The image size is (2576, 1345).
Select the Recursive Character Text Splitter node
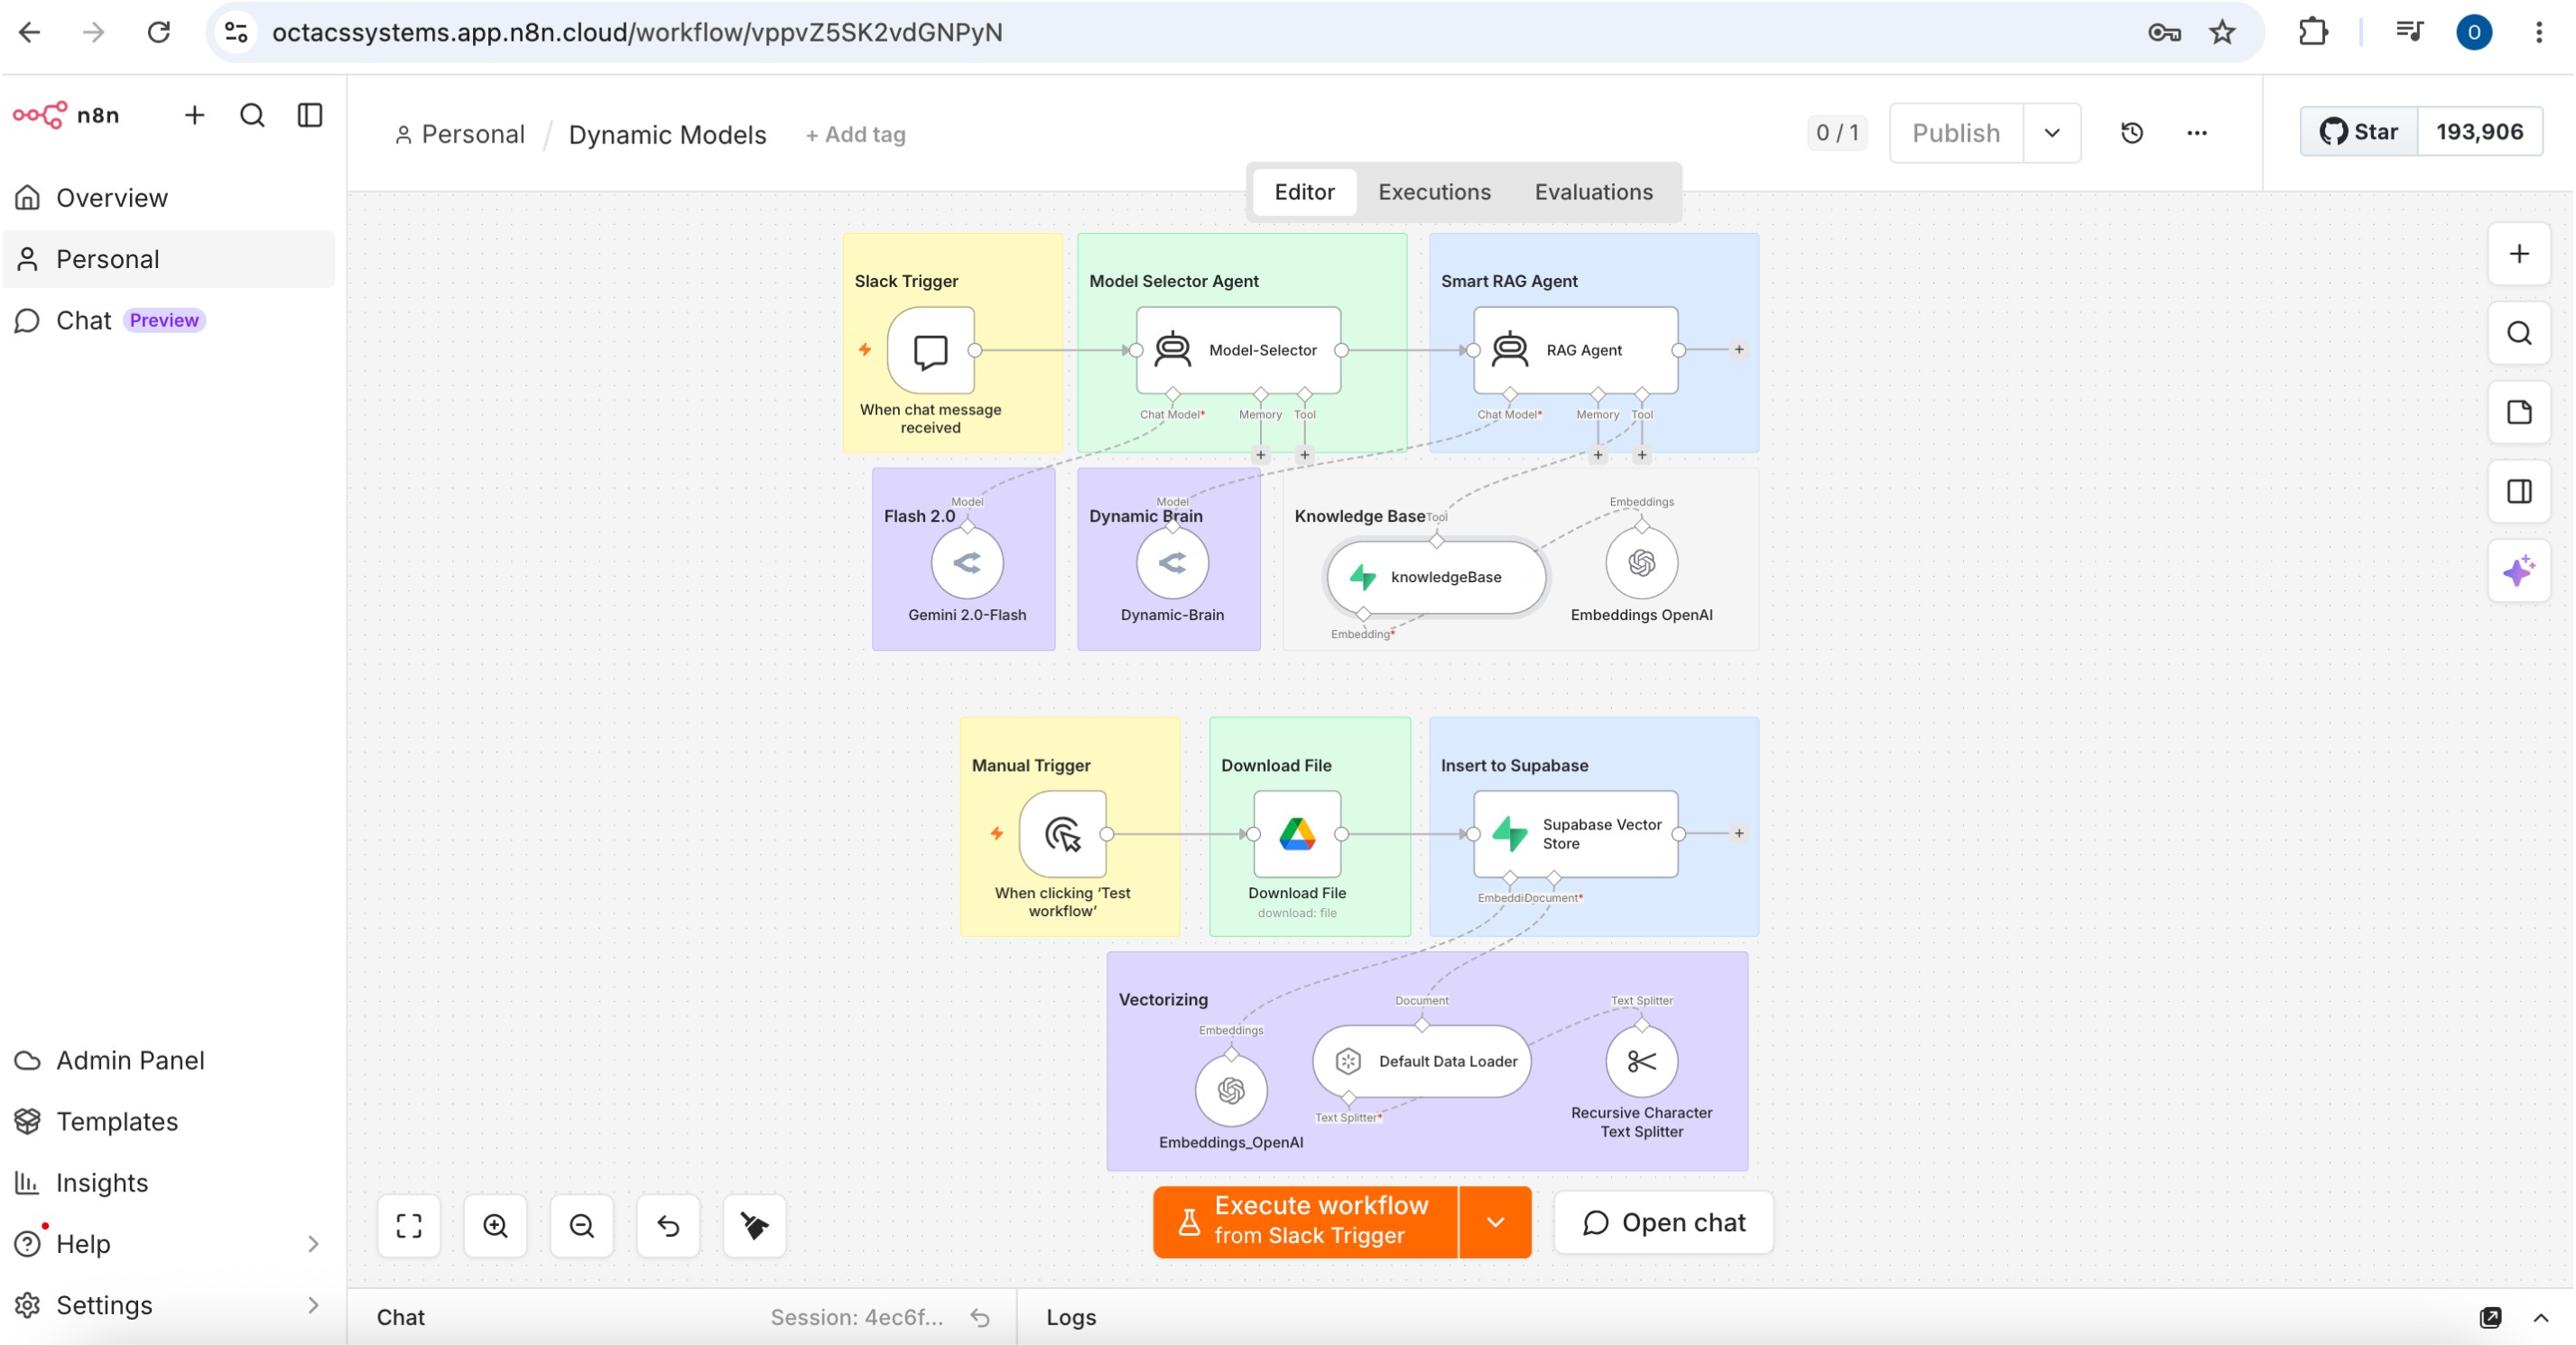(1641, 1061)
